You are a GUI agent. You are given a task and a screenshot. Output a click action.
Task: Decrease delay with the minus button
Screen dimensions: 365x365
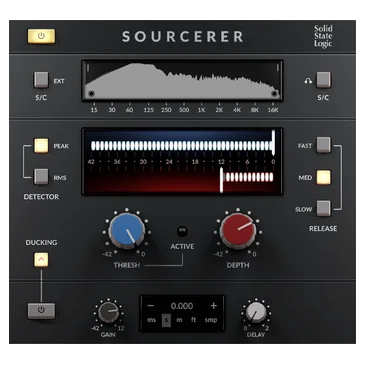(151, 306)
